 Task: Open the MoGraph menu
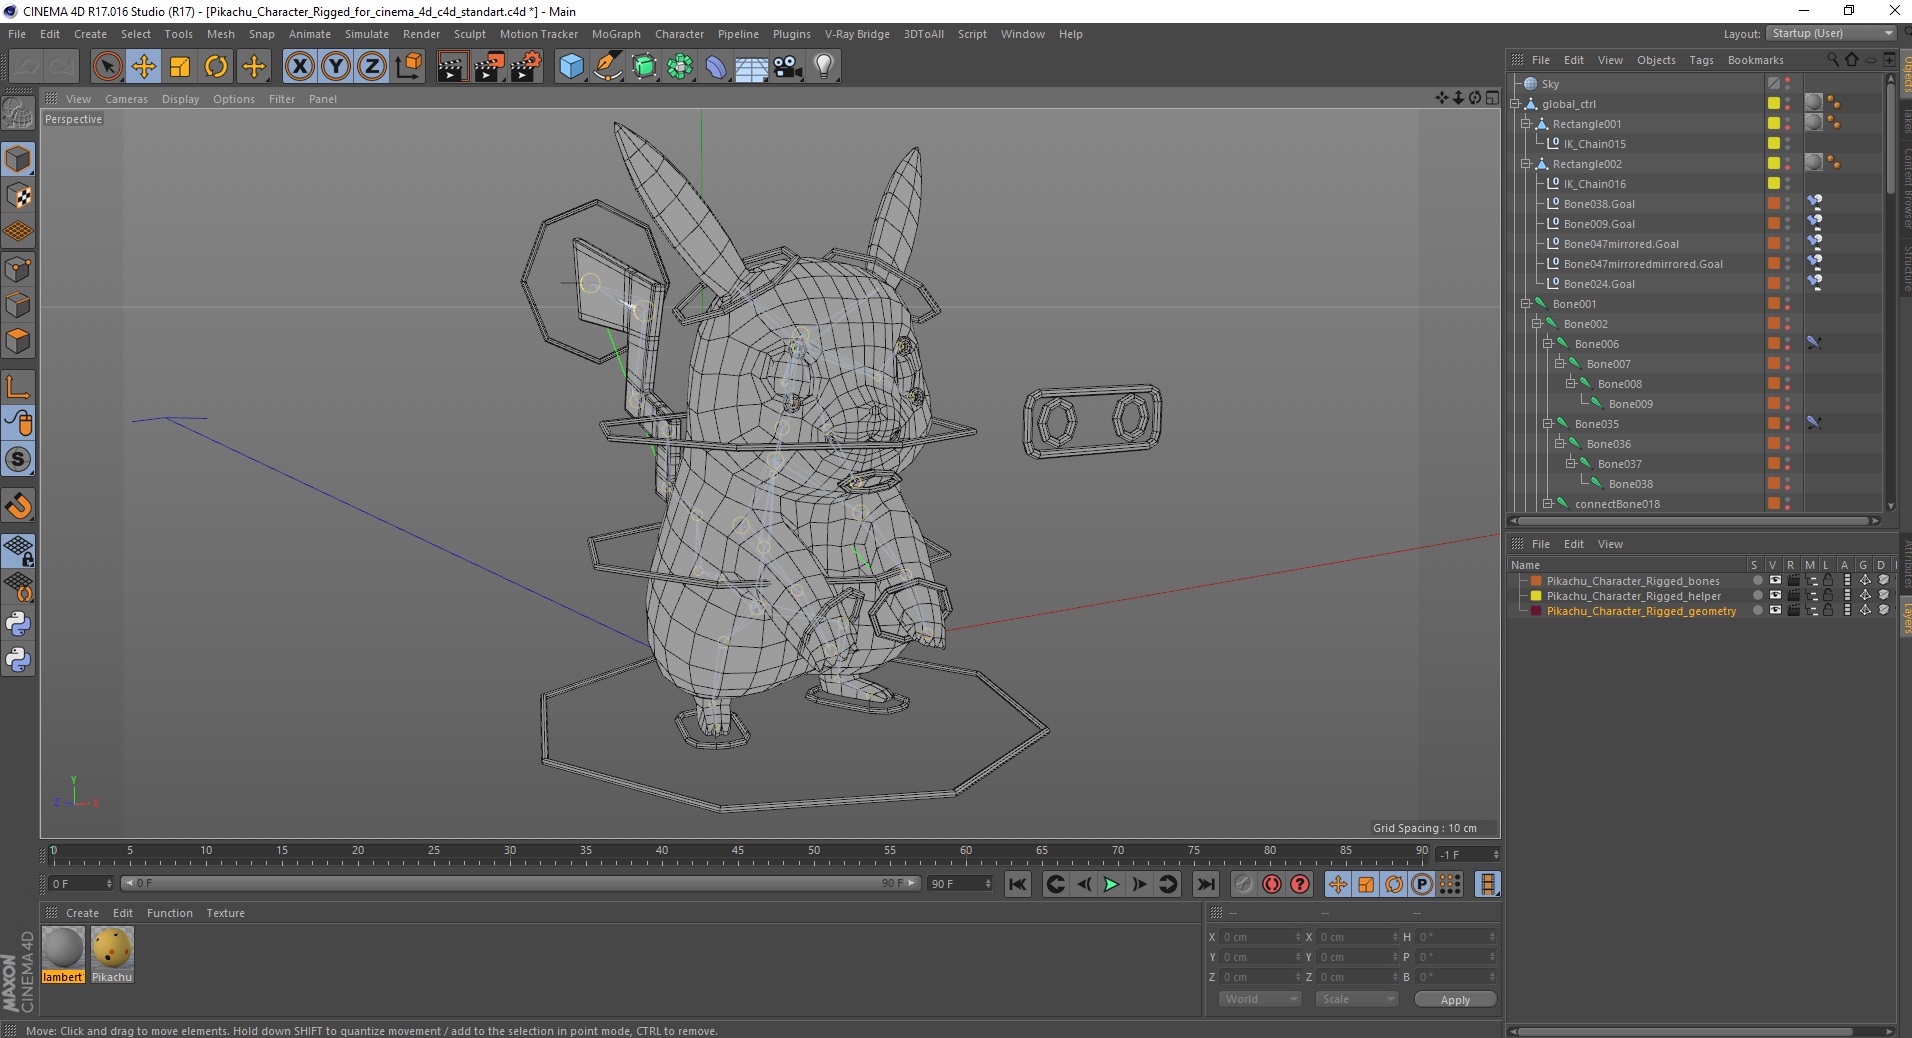[x=615, y=34]
